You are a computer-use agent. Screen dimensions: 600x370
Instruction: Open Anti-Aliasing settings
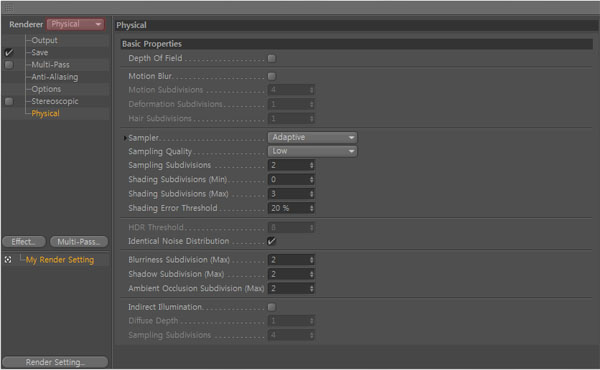(55, 77)
